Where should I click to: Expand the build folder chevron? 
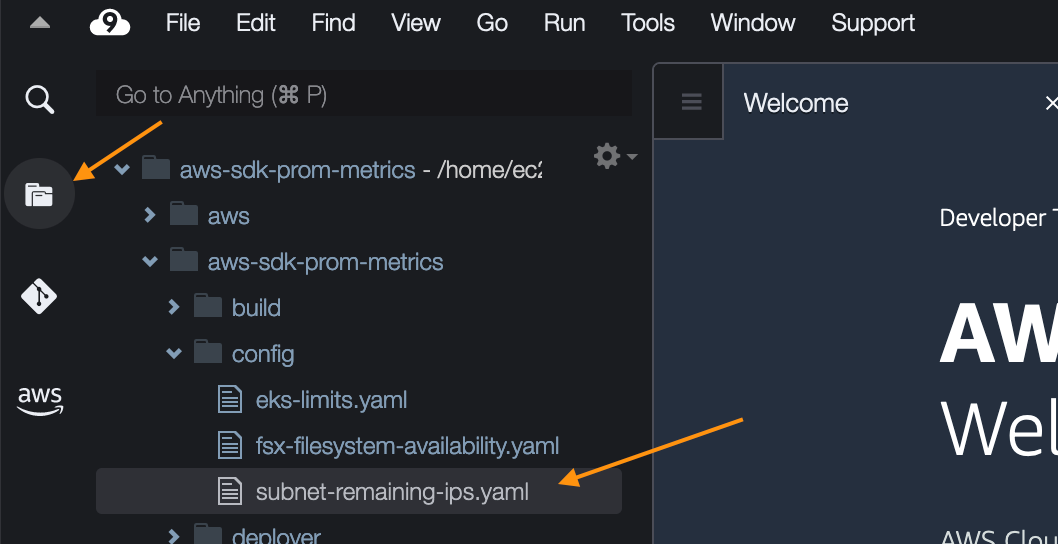tap(174, 307)
